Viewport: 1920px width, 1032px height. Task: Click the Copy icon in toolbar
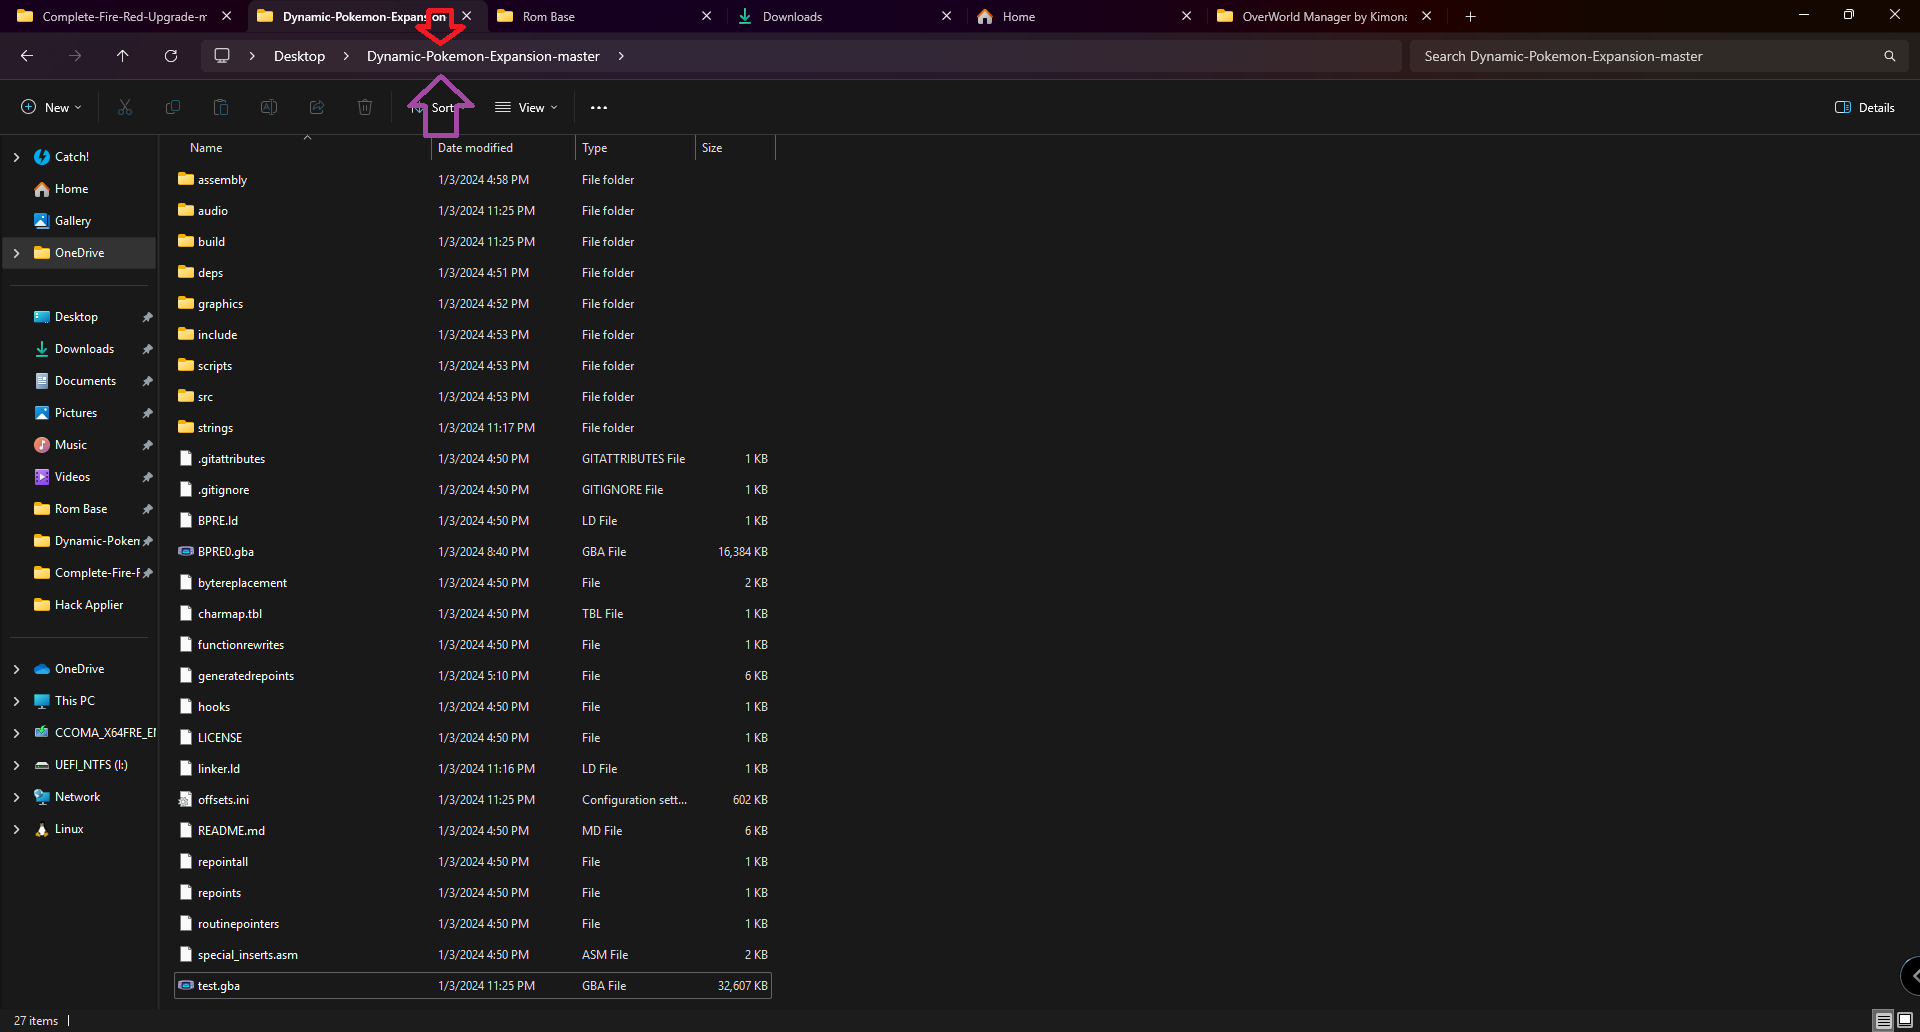[173, 107]
